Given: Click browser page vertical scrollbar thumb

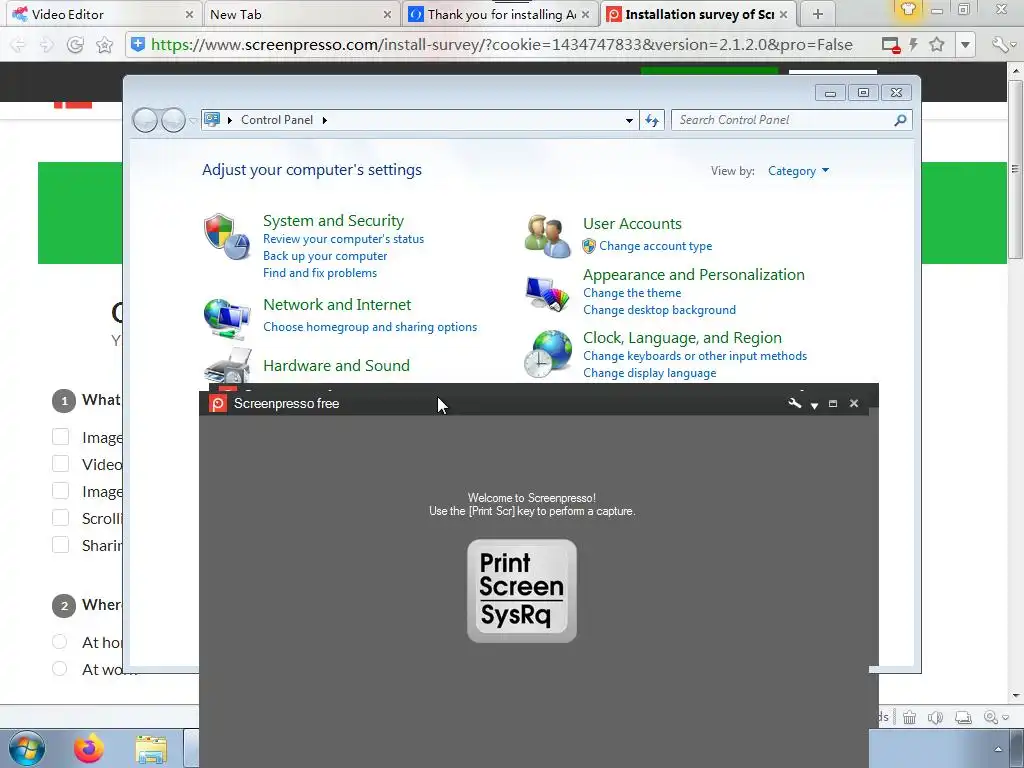Looking at the screenshot, I should pyautogui.click(x=1015, y=171).
